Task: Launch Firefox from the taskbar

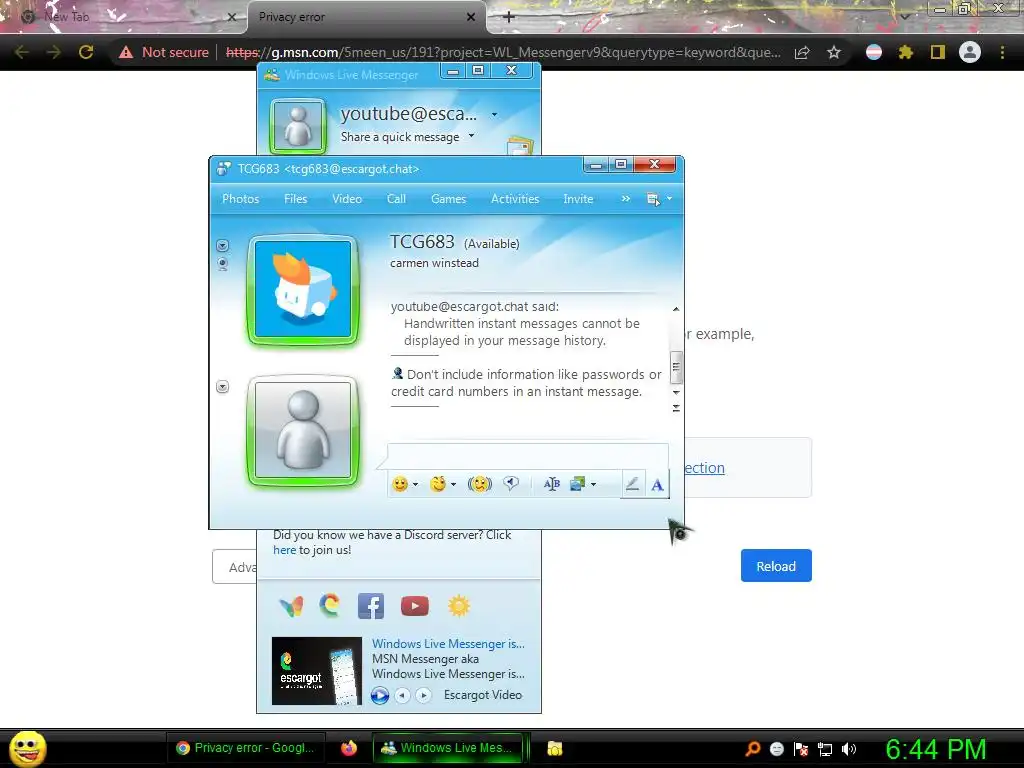Action: (349, 748)
